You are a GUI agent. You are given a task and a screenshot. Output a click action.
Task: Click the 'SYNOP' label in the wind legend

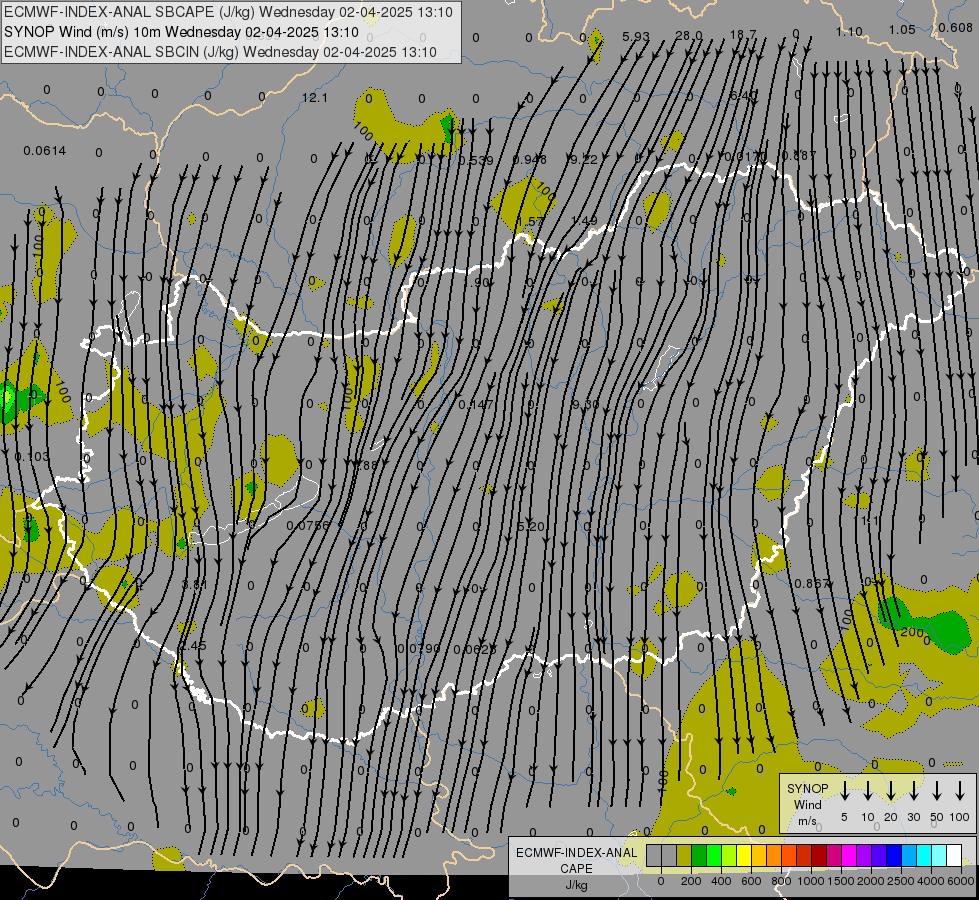[807, 789]
